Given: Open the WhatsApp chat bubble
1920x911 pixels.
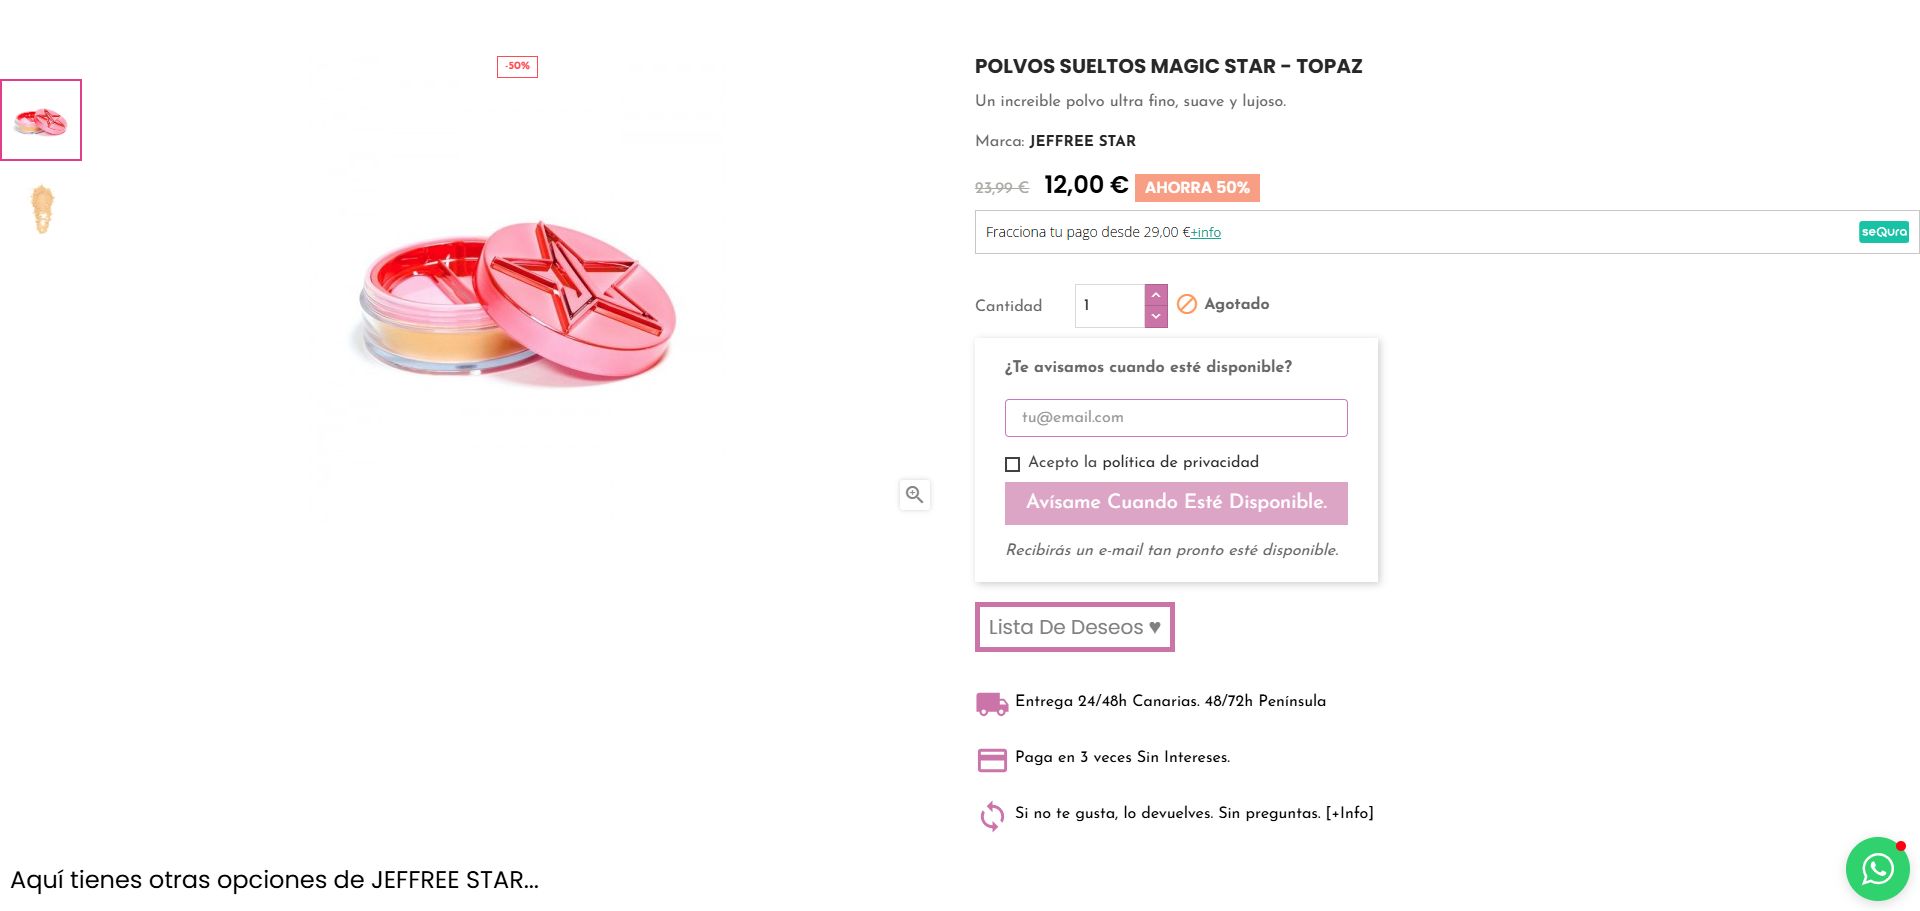Looking at the screenshot, I should (x=1877, y=868).
